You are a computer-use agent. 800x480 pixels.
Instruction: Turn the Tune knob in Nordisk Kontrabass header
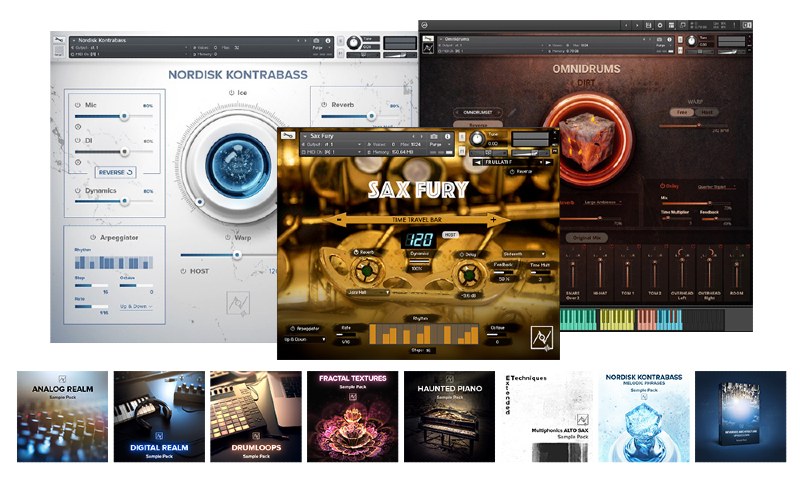pos(354,43)
